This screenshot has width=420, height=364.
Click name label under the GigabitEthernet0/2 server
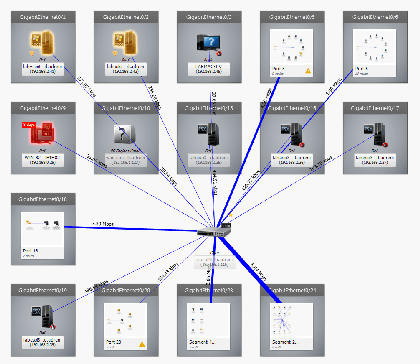point(126,69)
